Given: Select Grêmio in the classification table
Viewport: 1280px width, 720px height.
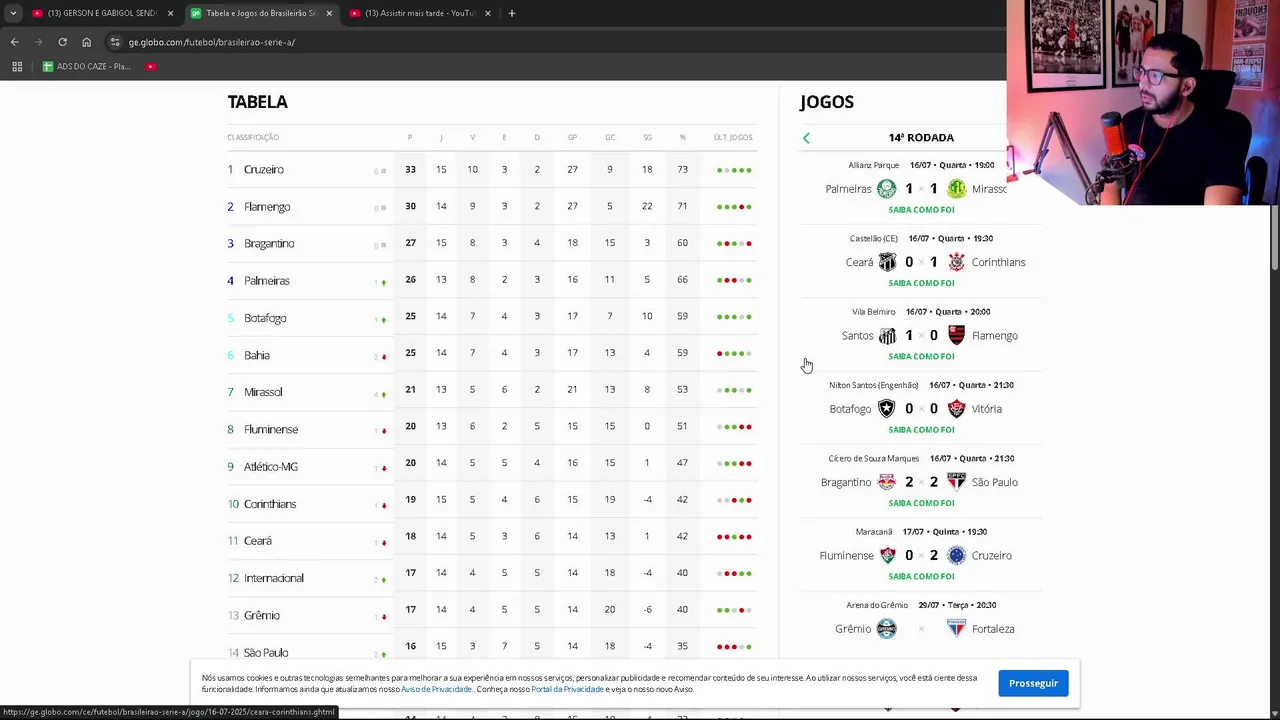Looking at the screenshot, I should coord(262,615).
